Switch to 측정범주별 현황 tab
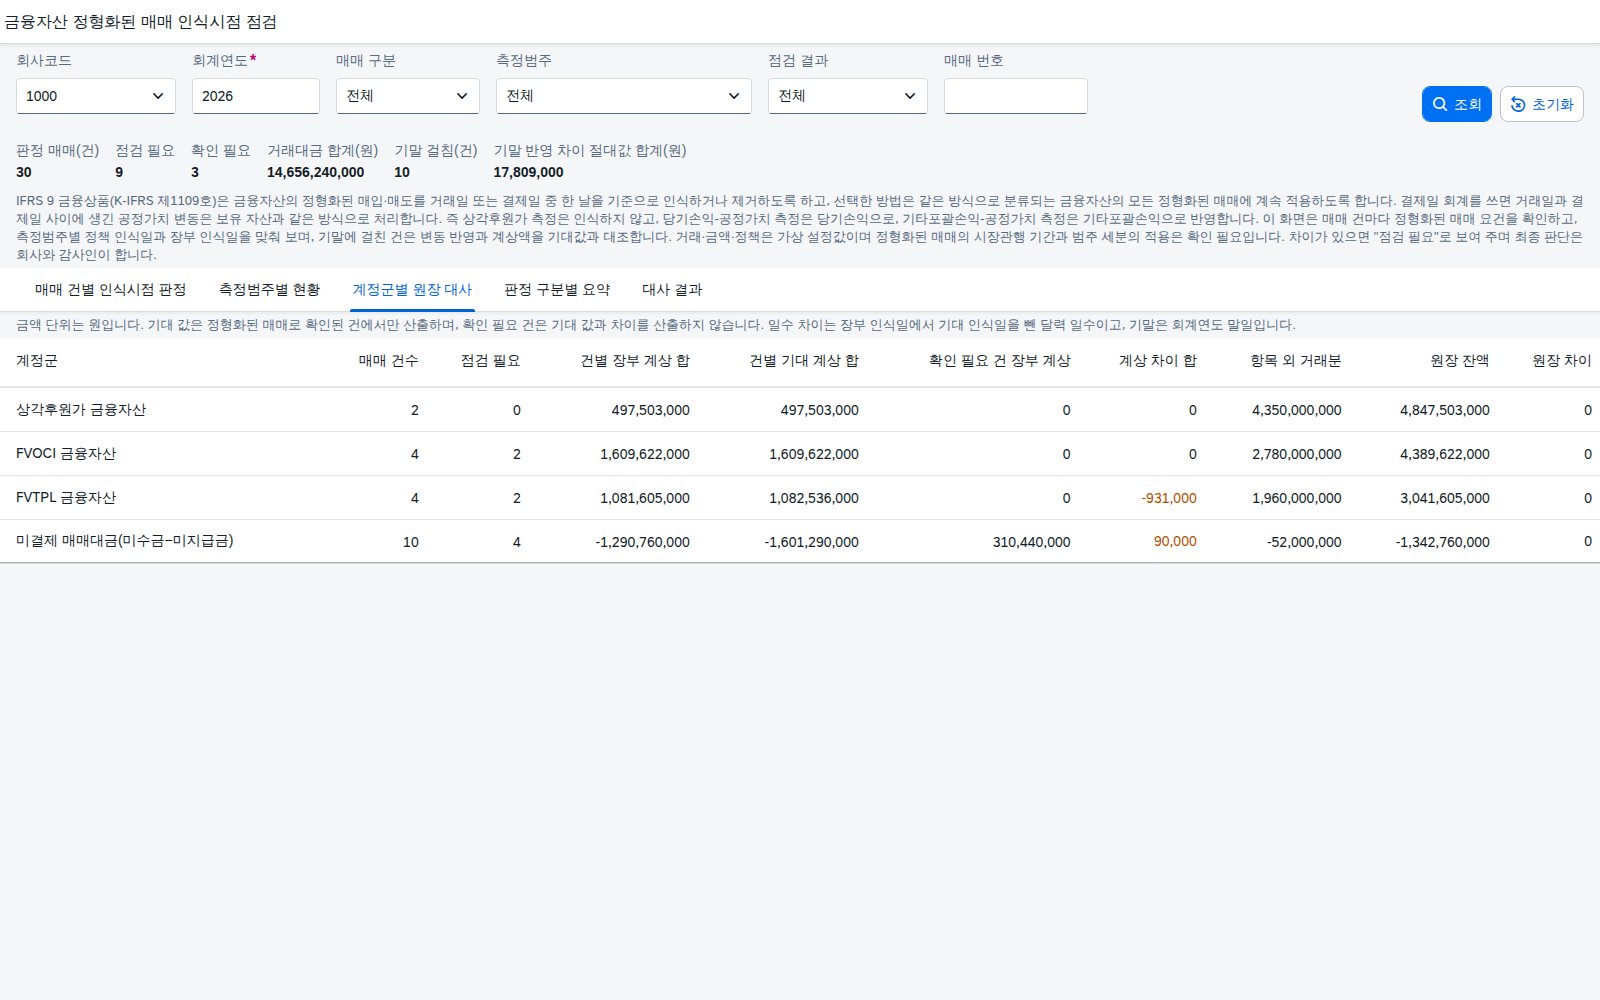Viewport: 1600px width, 1000px height. pyautogui.click(x=269, y=290)
